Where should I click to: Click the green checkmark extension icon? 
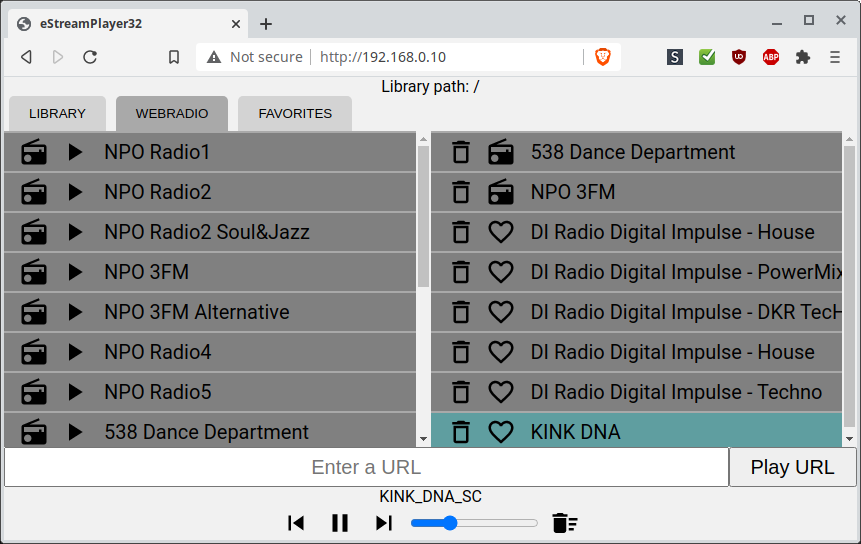point(707,57)
